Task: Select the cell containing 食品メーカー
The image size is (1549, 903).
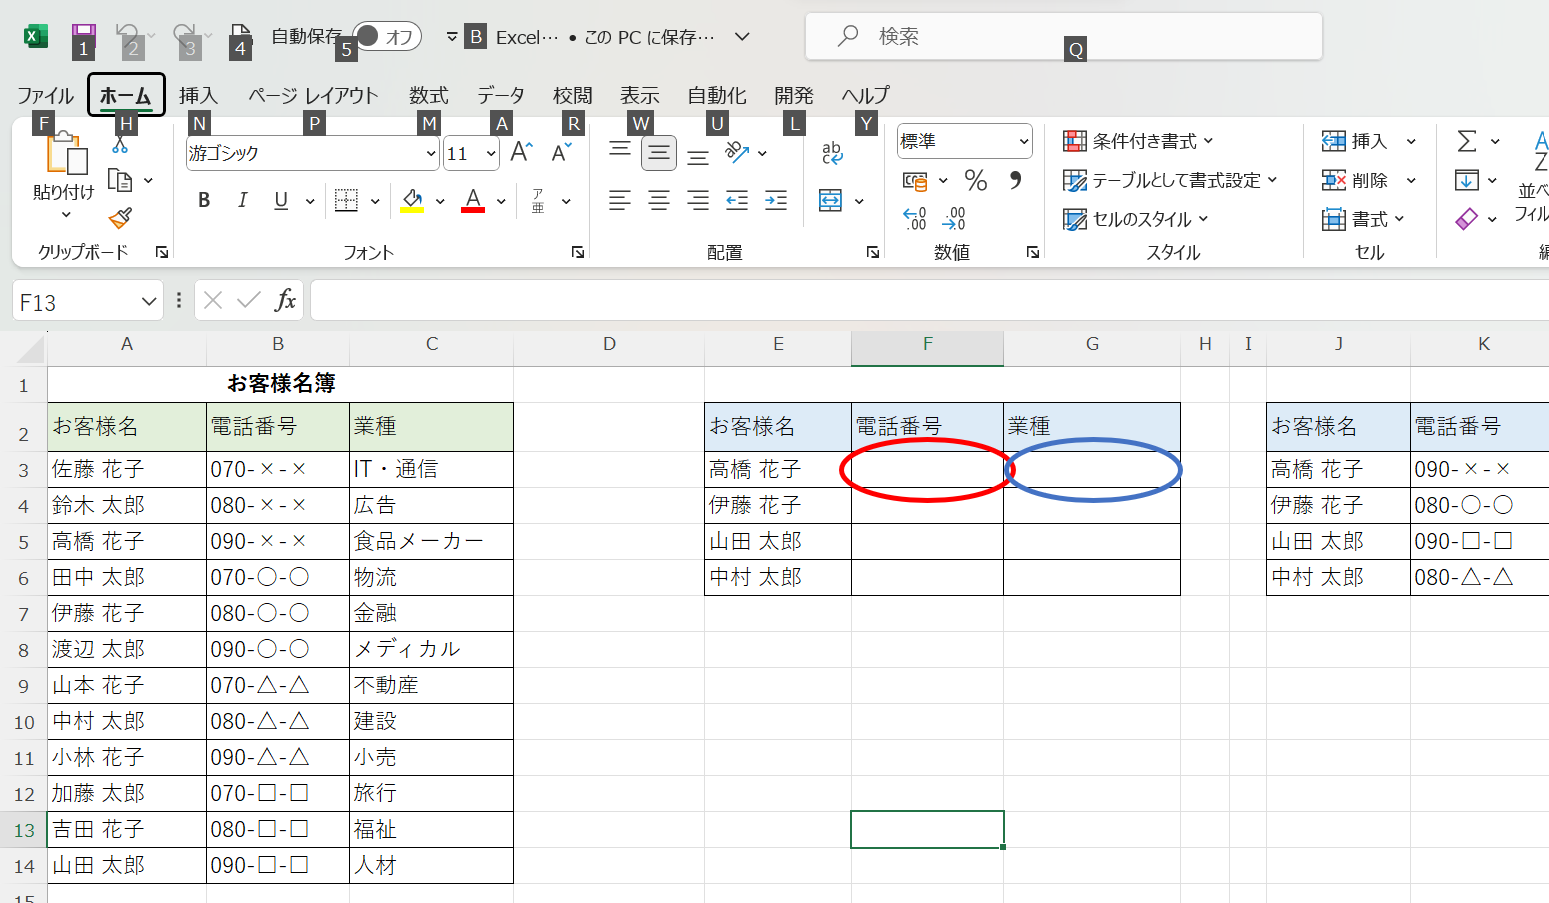Action: 431,541
